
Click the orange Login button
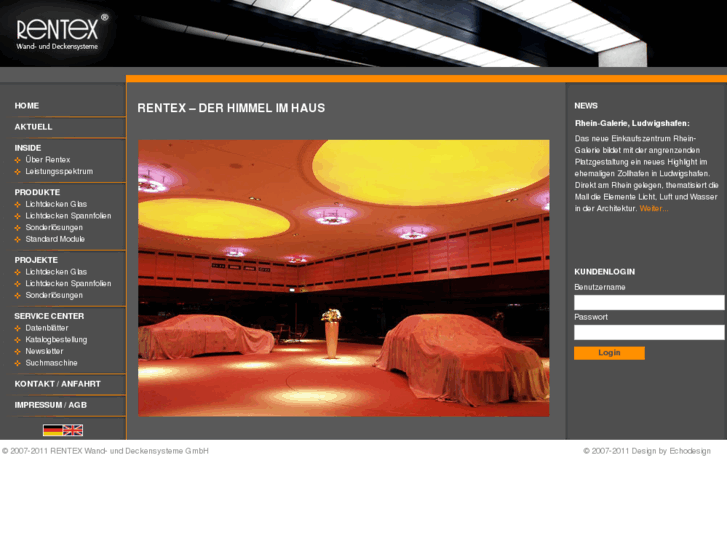coord(609,353)
